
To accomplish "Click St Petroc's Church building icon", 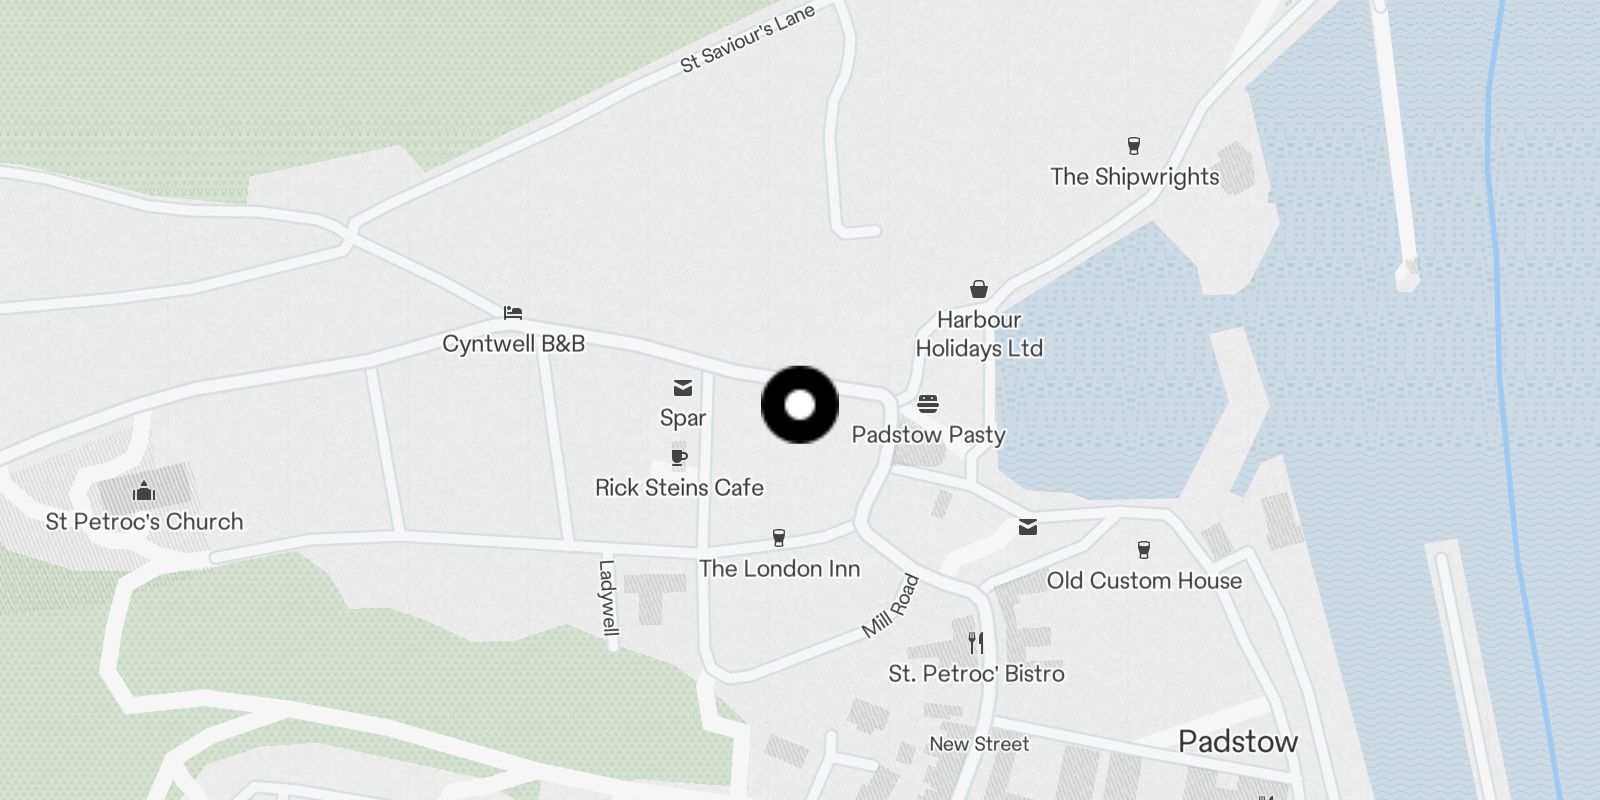I will coord(144,491).
